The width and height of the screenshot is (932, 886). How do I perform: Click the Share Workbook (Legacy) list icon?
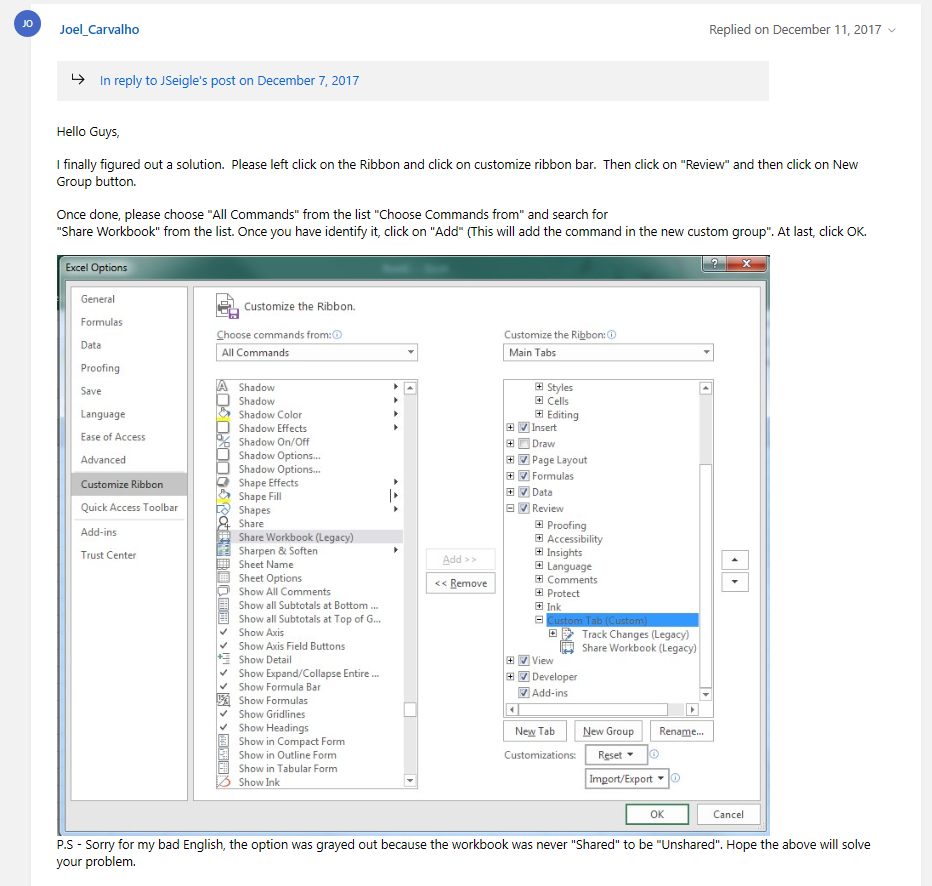point(223,537)
